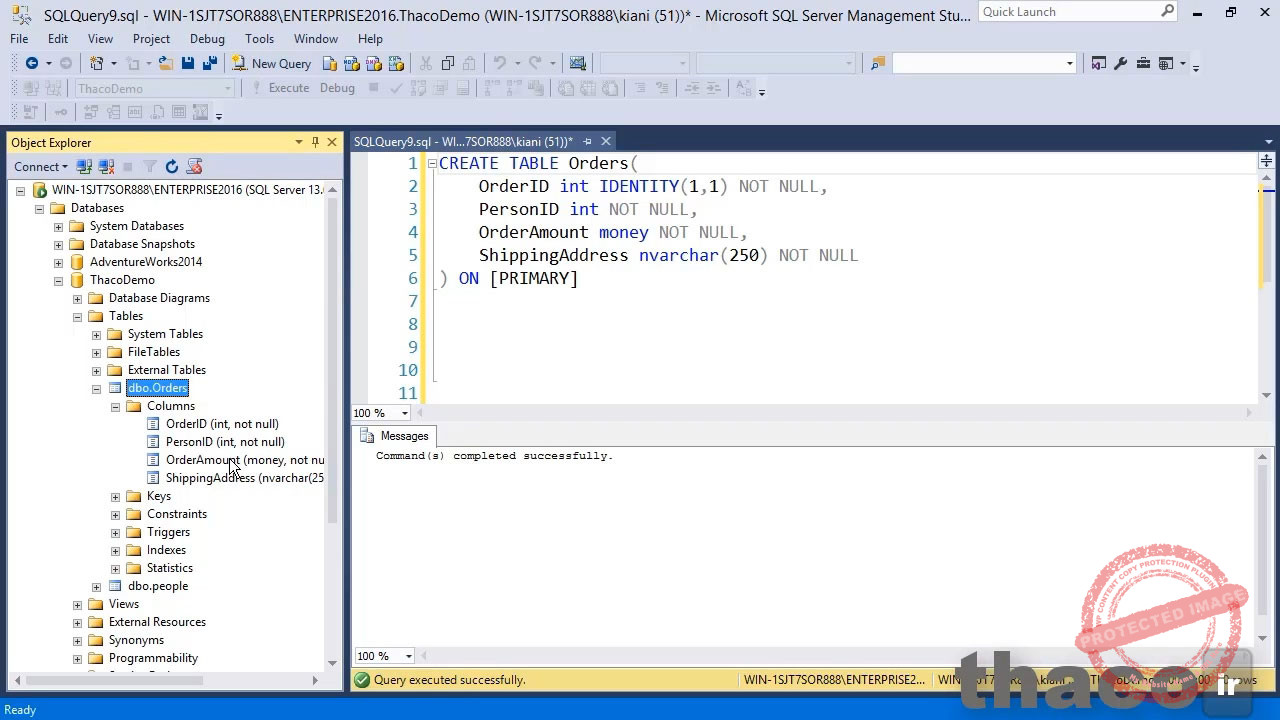Screen dimensions: 1280x720
Task: Pin the Object Explorer panel
Action: pos(314,142)
